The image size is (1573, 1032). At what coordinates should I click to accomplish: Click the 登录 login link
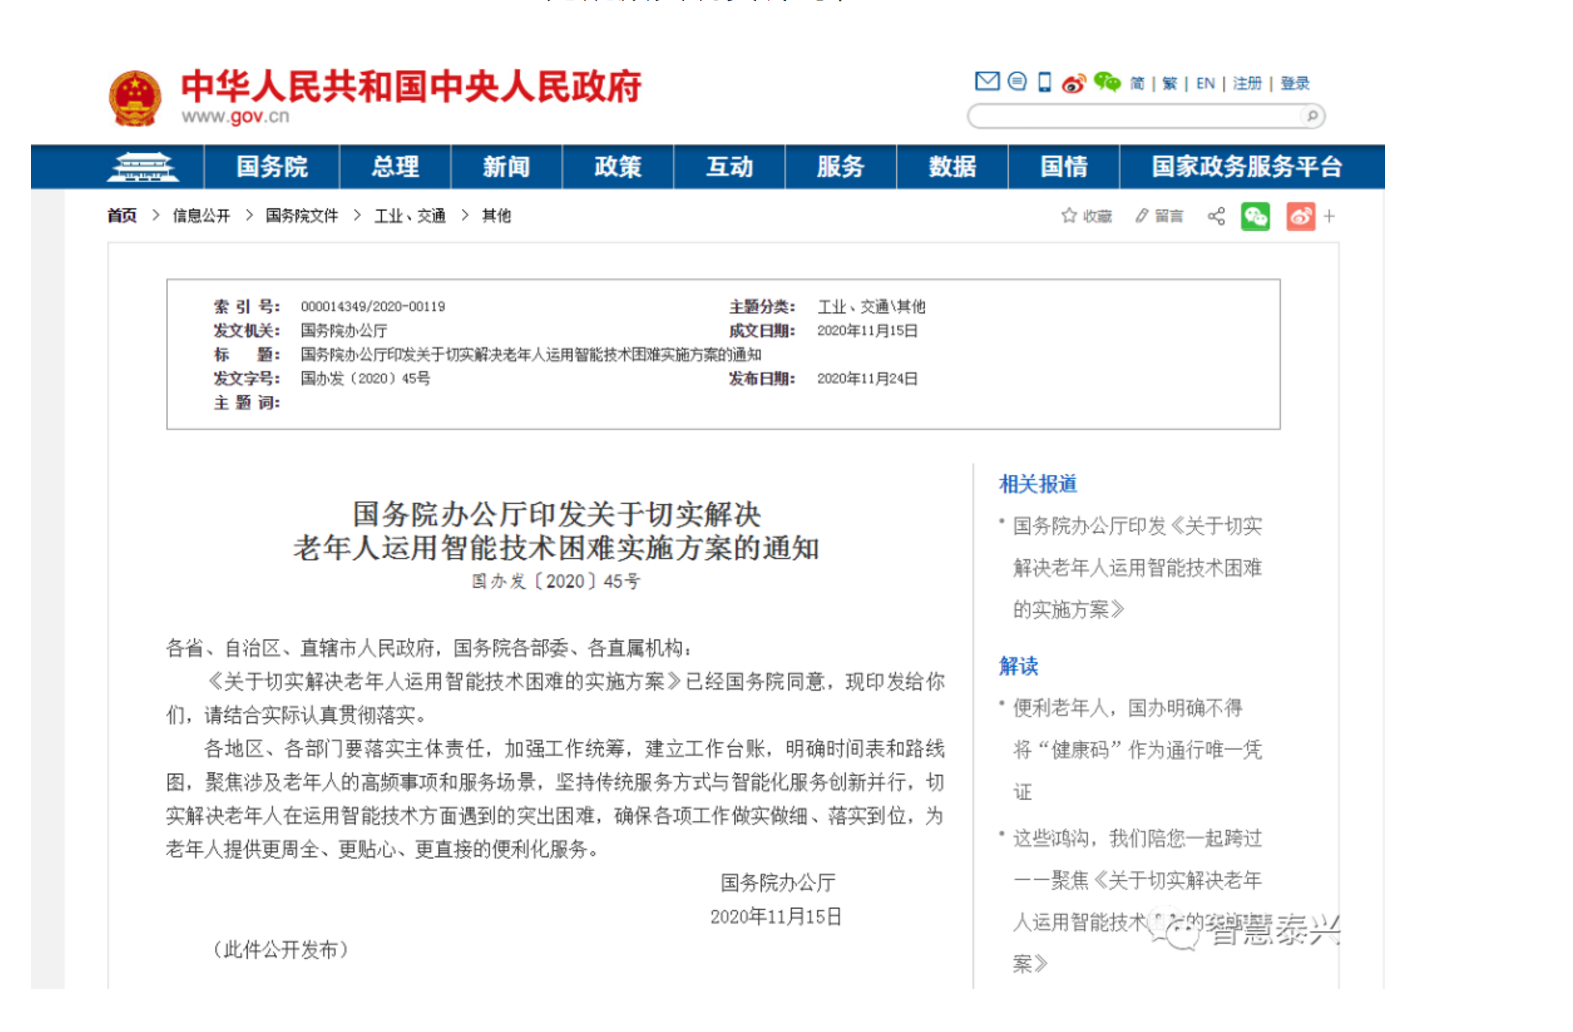coord(1294,84)
